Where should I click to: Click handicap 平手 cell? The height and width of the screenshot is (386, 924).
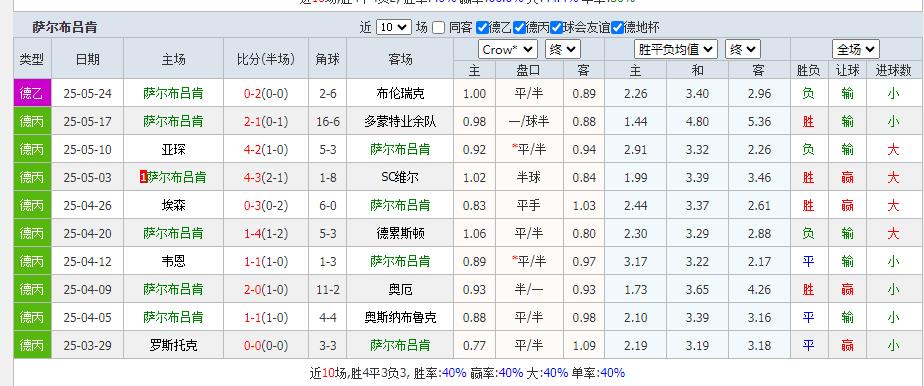(x=529, y=205)
